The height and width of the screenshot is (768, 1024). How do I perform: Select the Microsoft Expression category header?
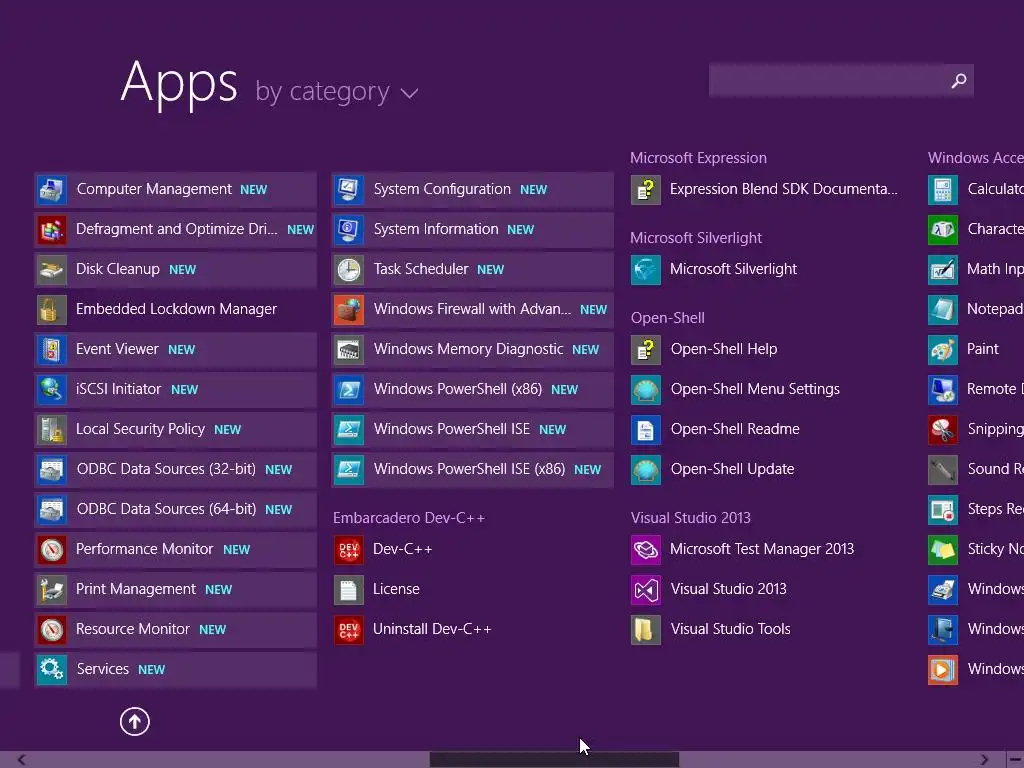click(x=698, y=158)
